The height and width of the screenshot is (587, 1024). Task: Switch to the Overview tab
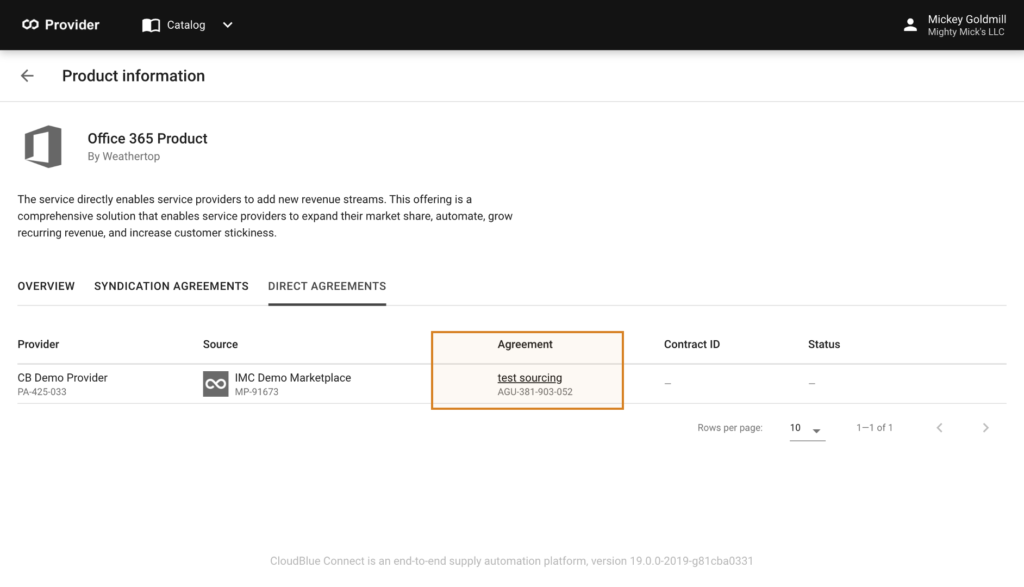click(x=46, y=286)
